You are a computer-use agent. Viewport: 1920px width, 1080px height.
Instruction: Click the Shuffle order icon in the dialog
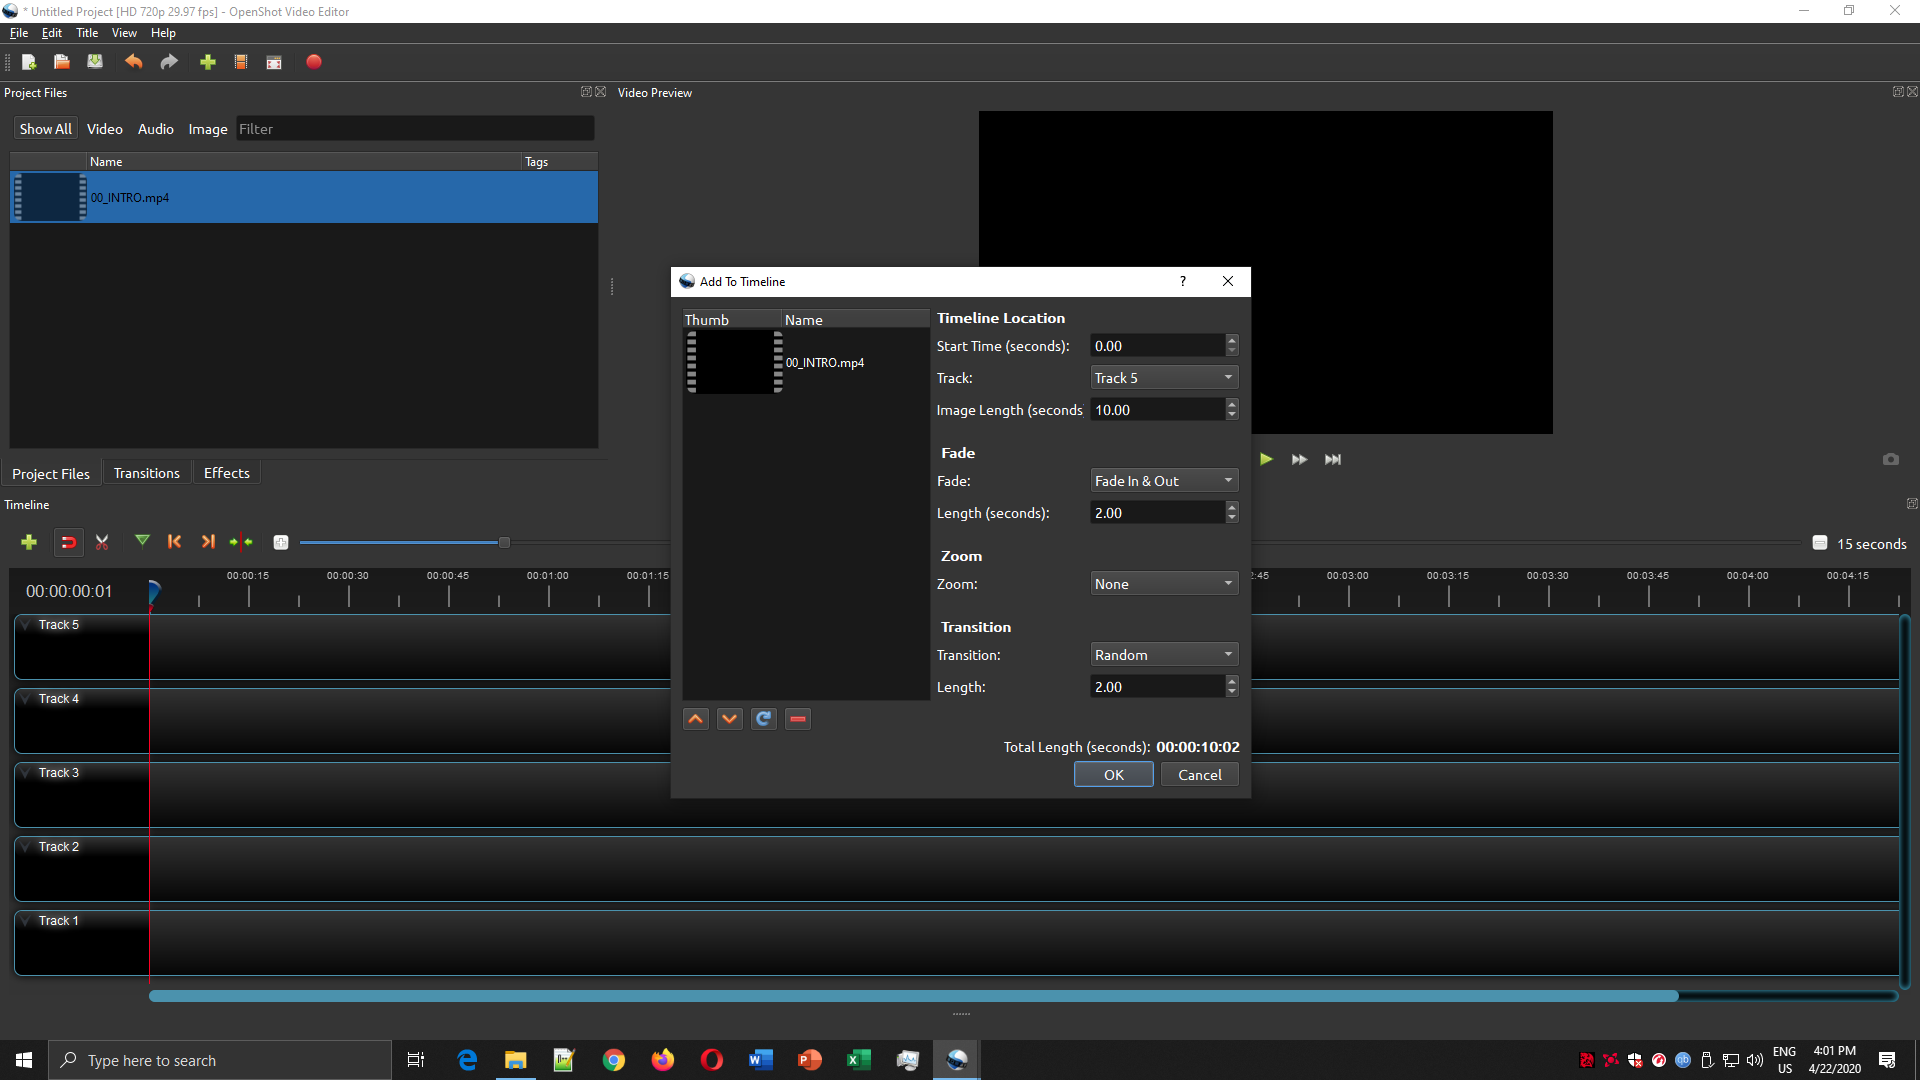763,718
